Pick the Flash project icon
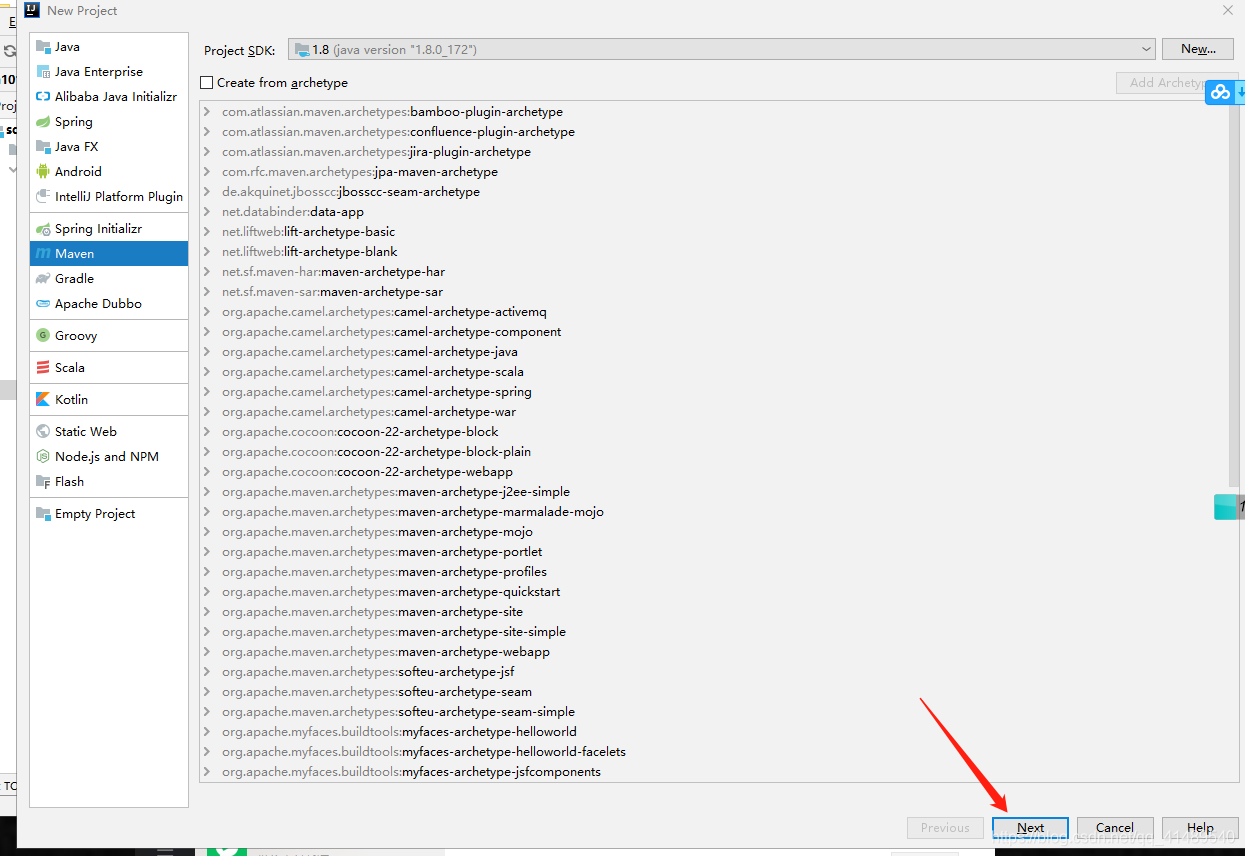Viewport: 1245px width, 856px height. 43,482
